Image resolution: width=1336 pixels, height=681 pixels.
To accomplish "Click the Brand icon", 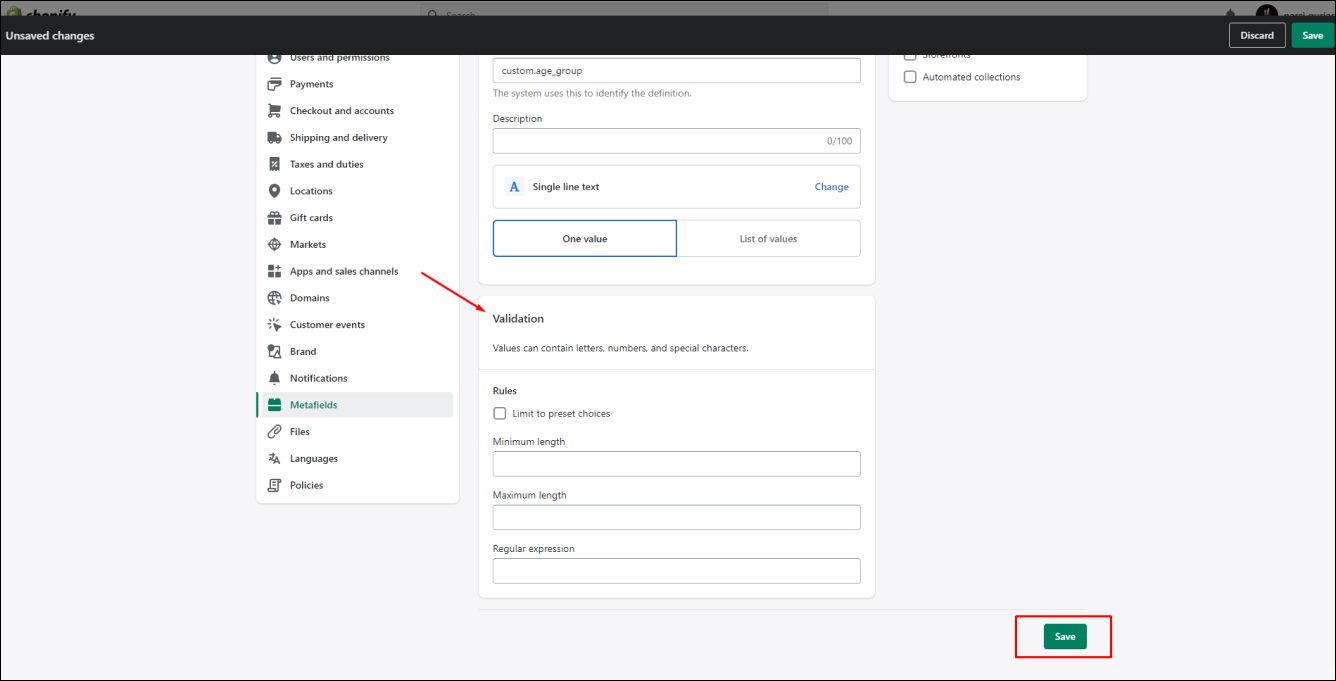I will (274, 352).
